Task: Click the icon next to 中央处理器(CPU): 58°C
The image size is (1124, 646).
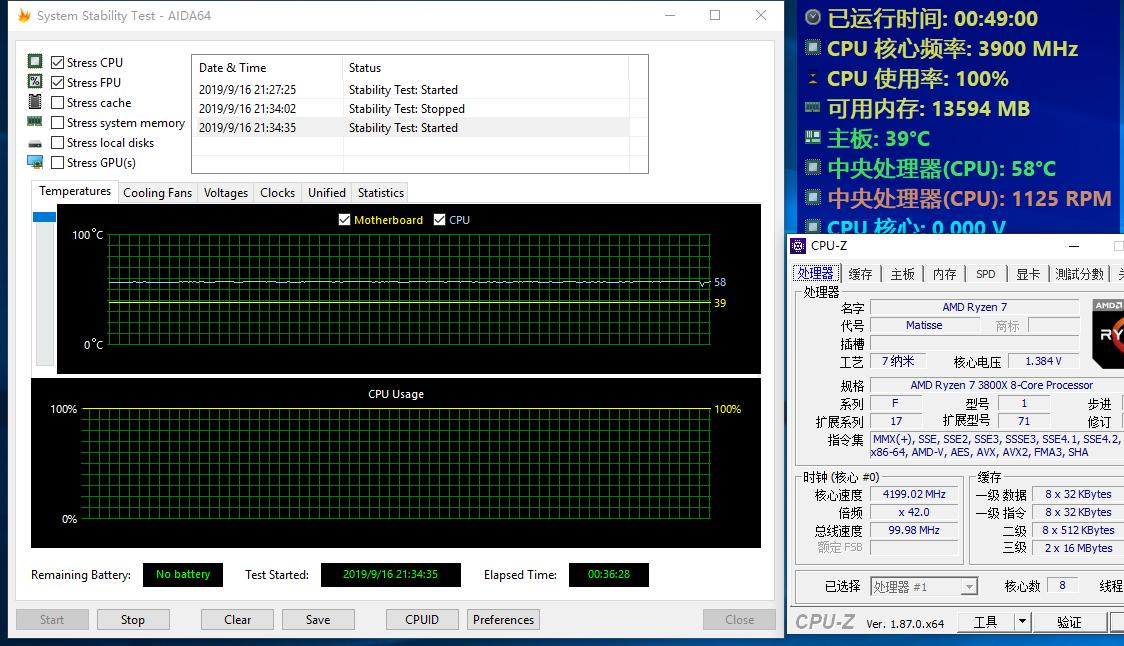Action: pos(813,168)
